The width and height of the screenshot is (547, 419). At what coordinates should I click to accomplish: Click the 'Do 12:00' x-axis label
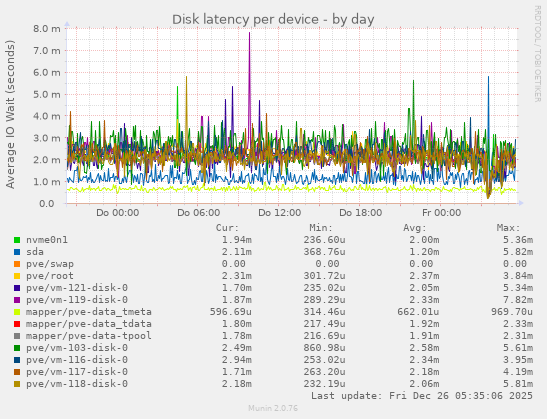[x=279, y=213]
